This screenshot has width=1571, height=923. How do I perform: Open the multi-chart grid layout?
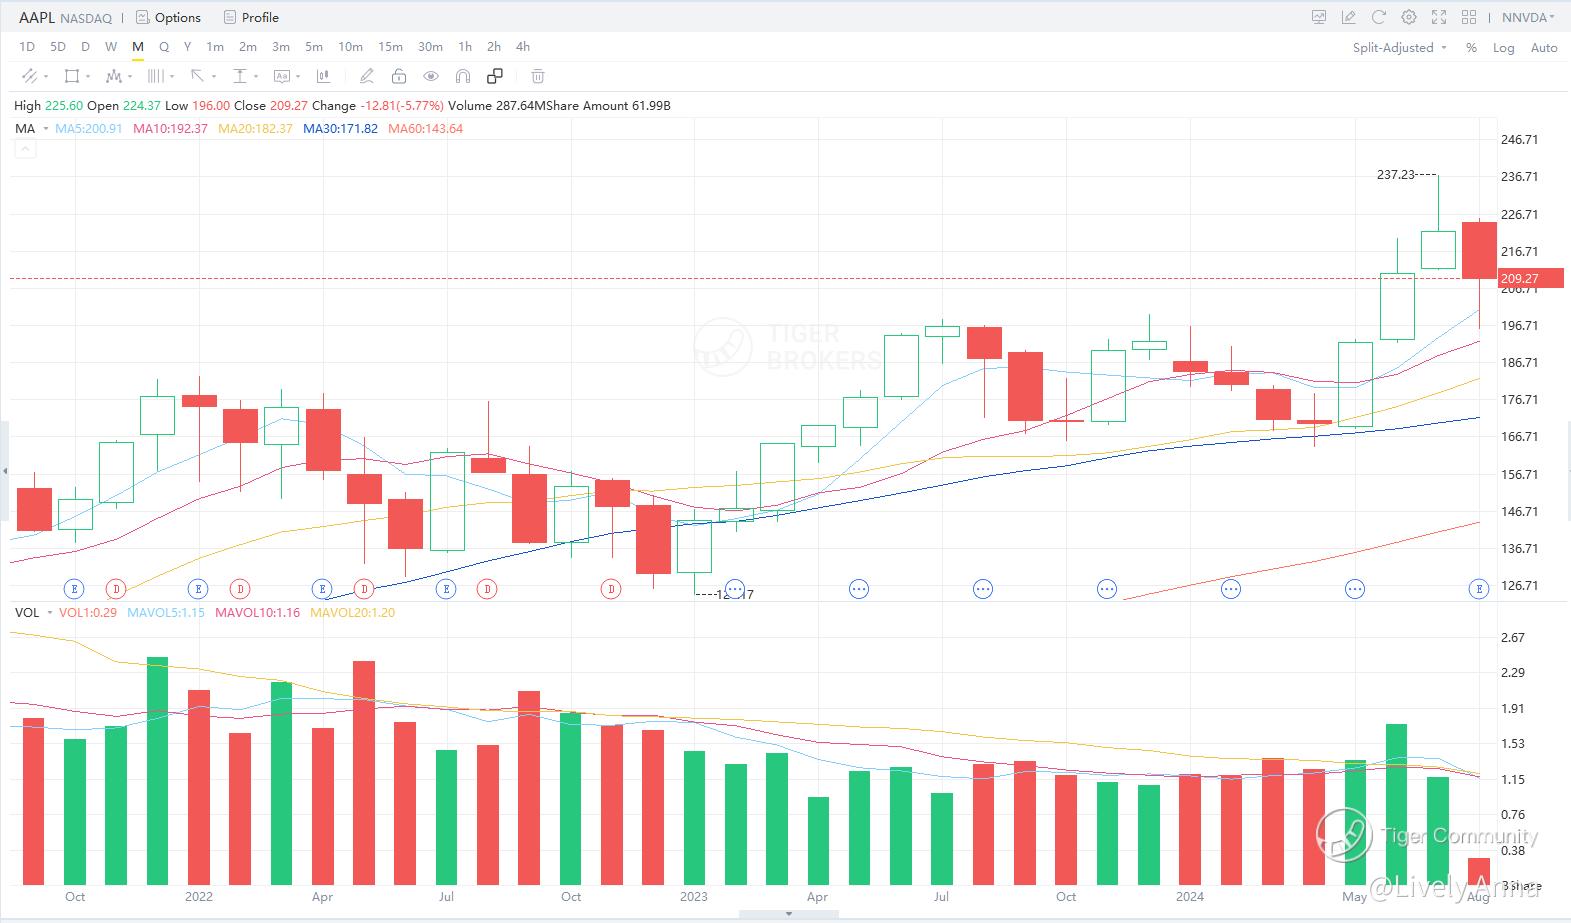pos(1469,17)
